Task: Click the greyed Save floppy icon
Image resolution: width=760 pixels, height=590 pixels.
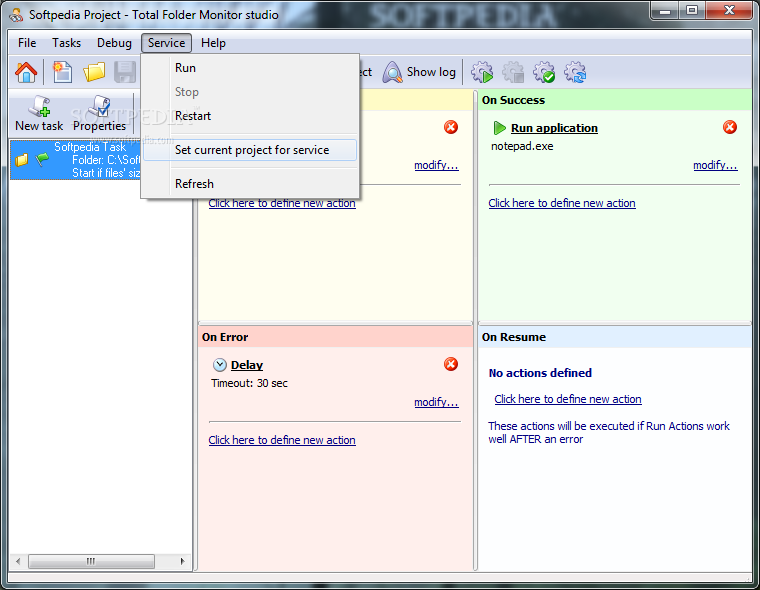Action: [125, 72]
